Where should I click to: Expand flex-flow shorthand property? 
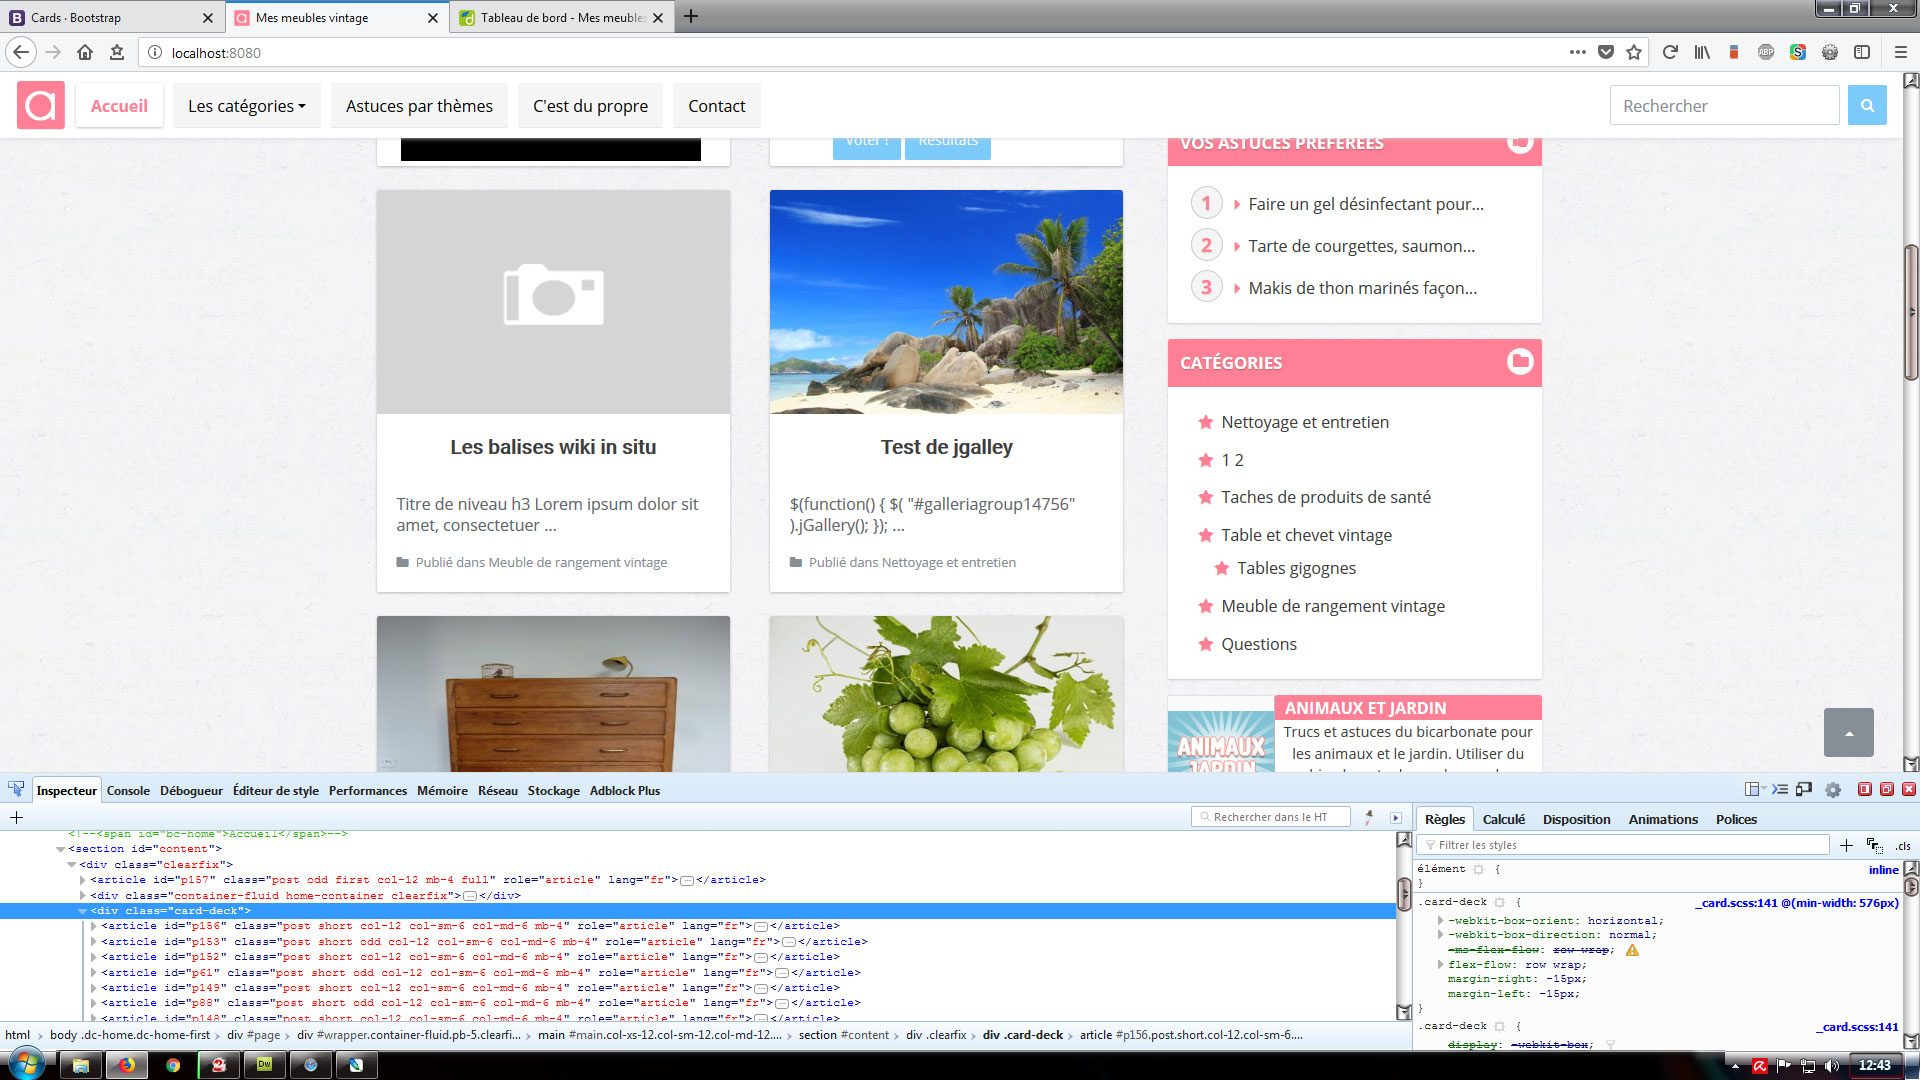(x=1440, y=965)
